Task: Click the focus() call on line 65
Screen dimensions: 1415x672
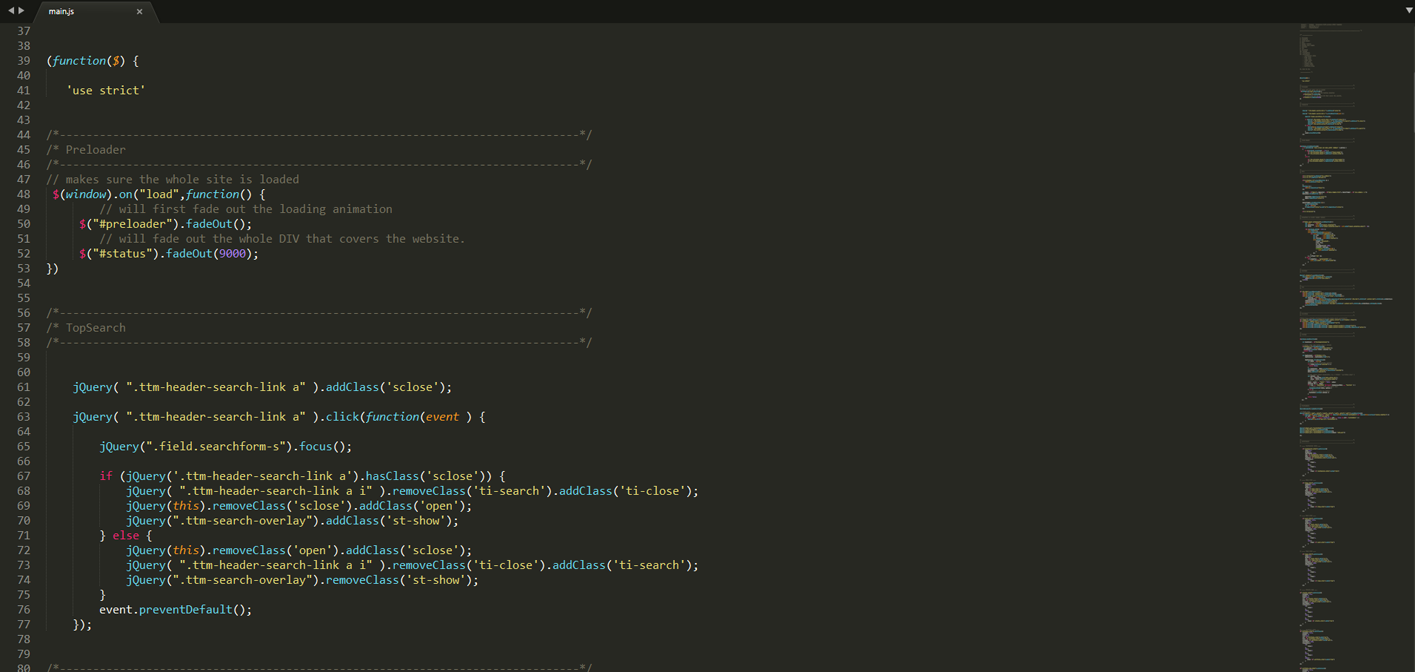Action: click(322, 447)
